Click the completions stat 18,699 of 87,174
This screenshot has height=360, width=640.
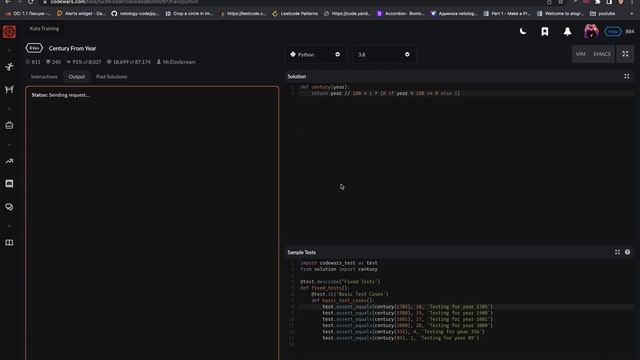tap(129, 62)
